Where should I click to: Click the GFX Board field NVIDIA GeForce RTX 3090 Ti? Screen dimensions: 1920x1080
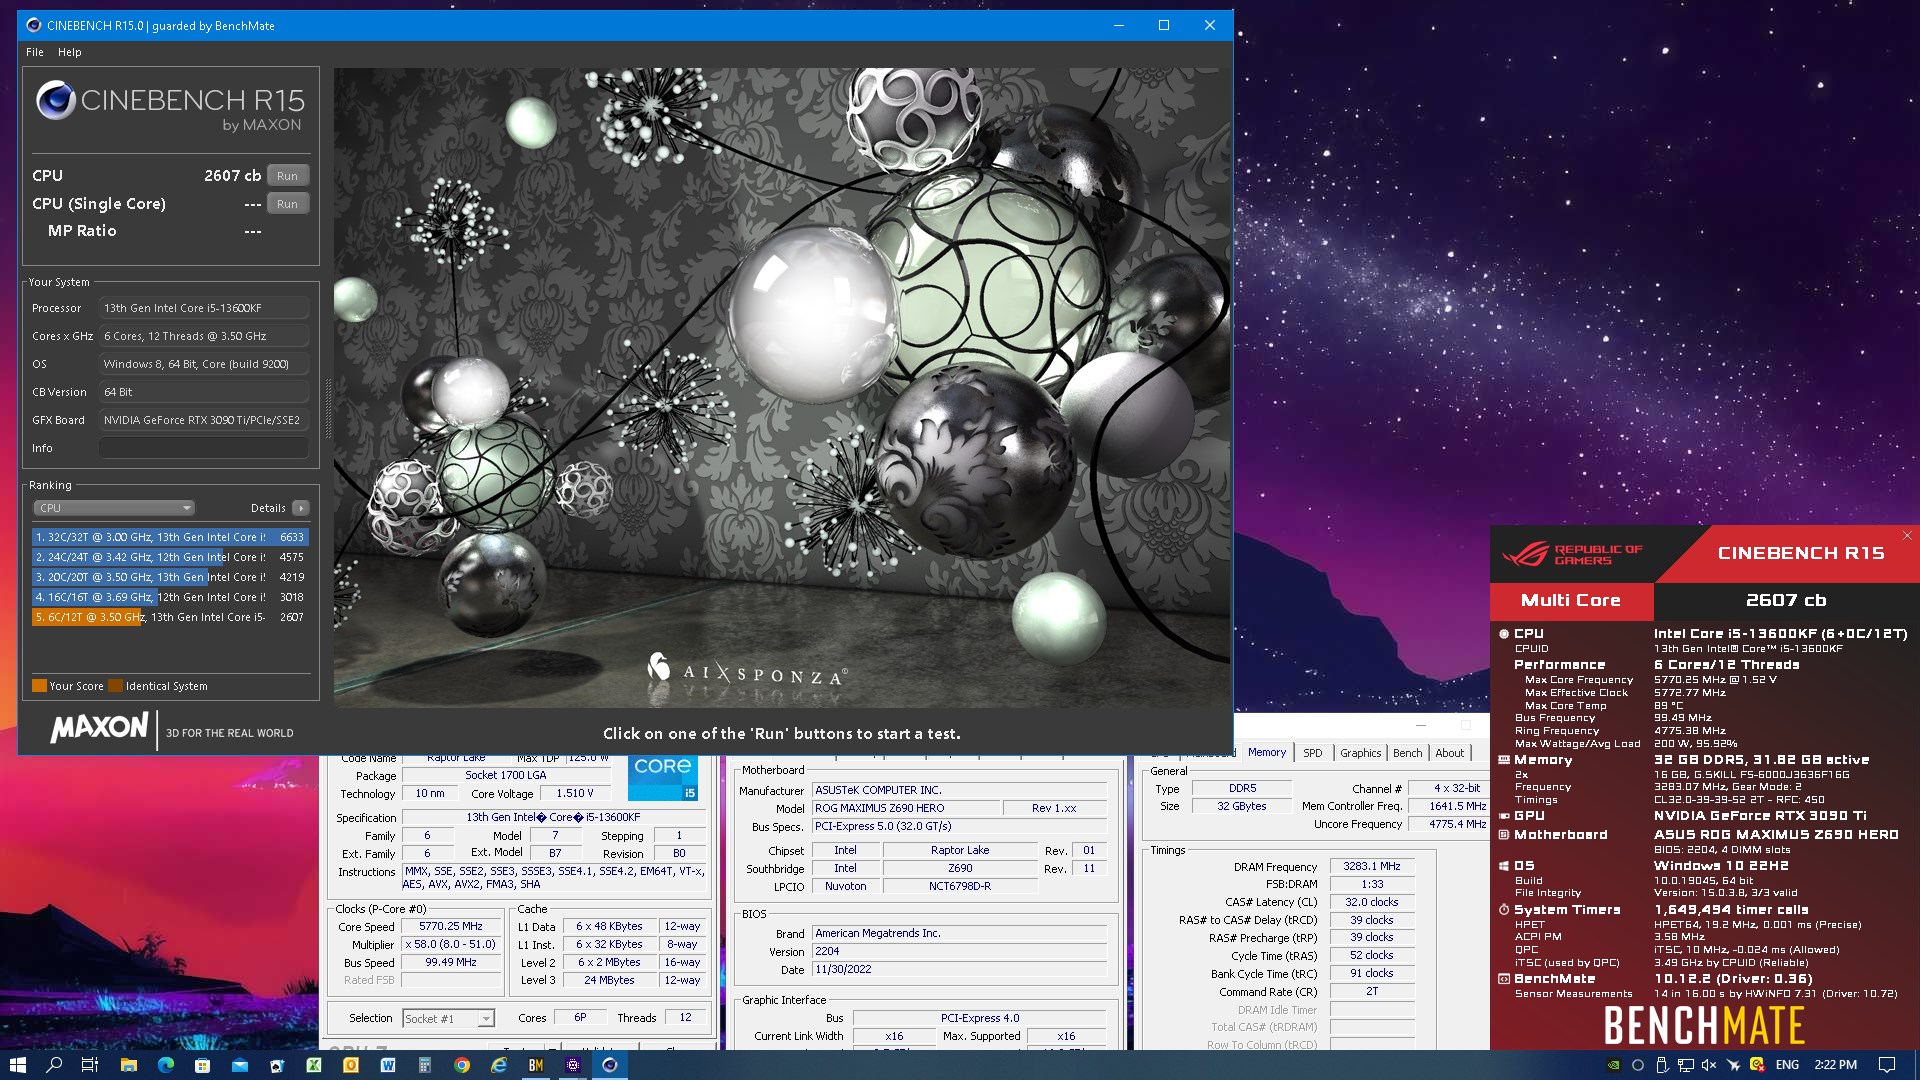click(204, 420)
